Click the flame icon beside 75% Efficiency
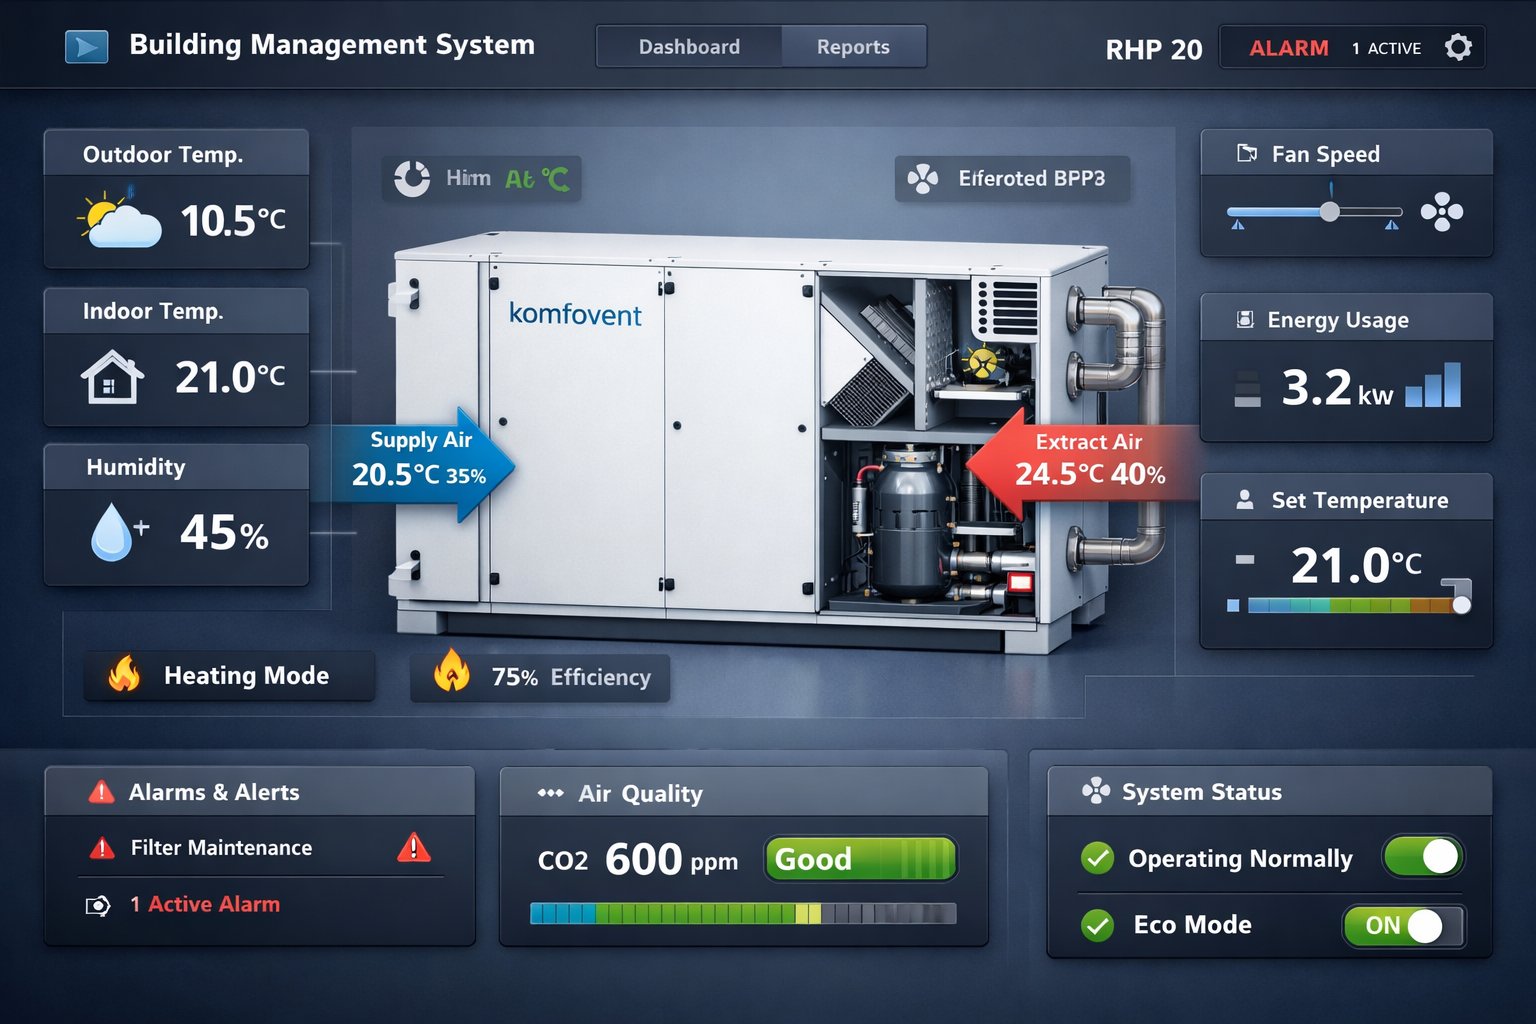Image resolution: width=1536 pixels, height=1024 pixels. [452, 671]
